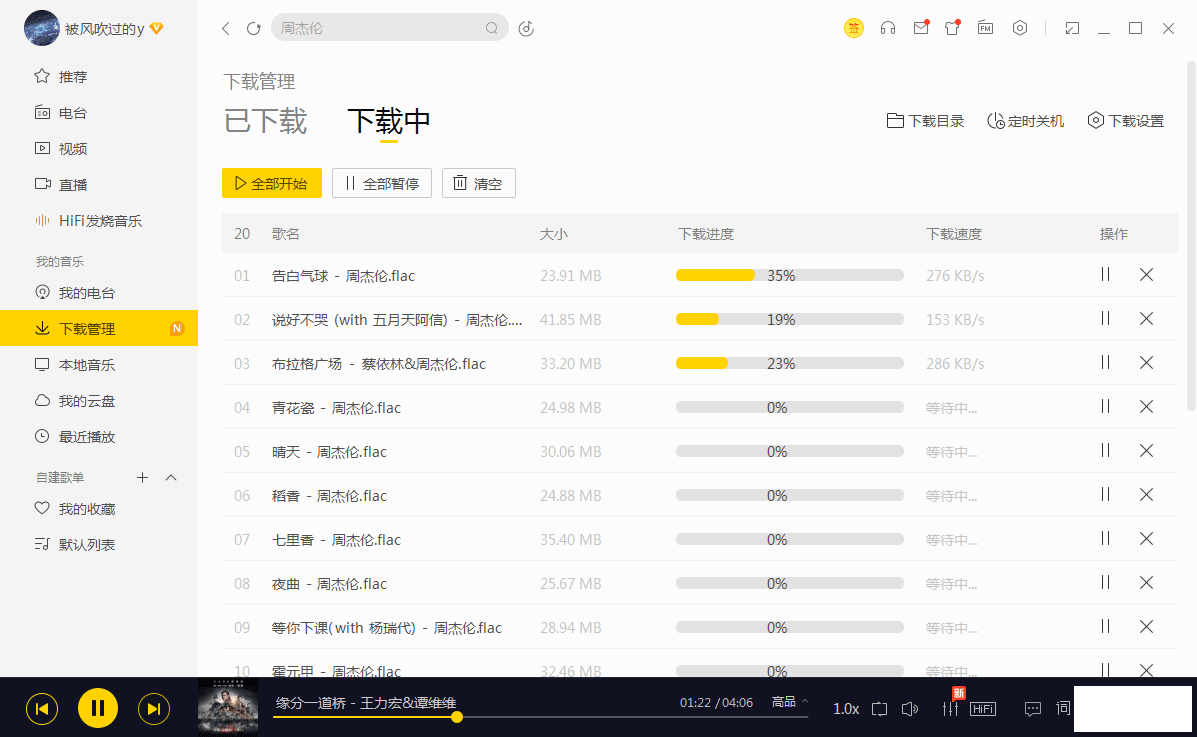Open 下载目录 folder
The height and width of the screenshot is (737, 1197).
[925, 121]
